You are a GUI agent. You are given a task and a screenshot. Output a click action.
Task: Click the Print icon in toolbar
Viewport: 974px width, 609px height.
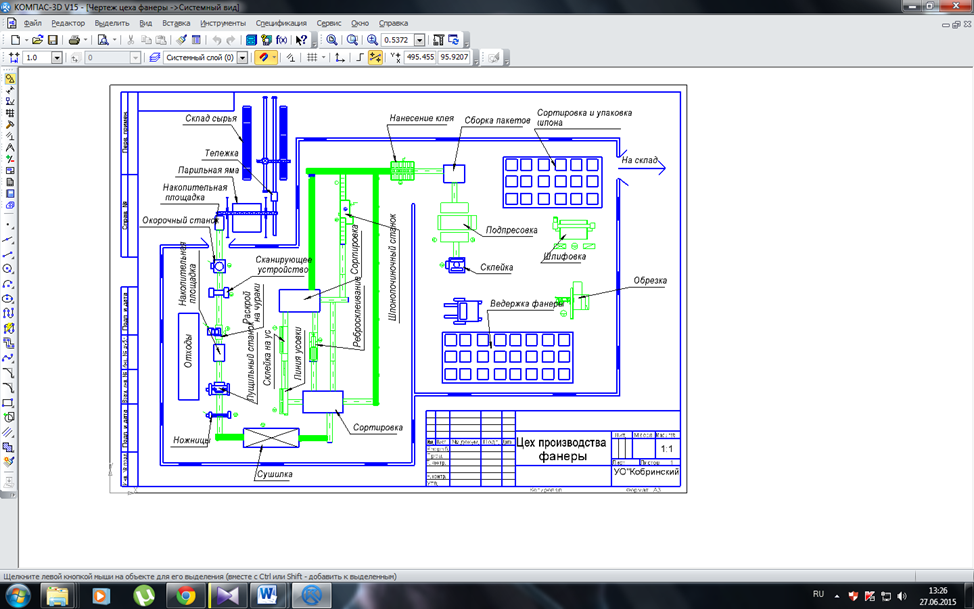point(76,40)
